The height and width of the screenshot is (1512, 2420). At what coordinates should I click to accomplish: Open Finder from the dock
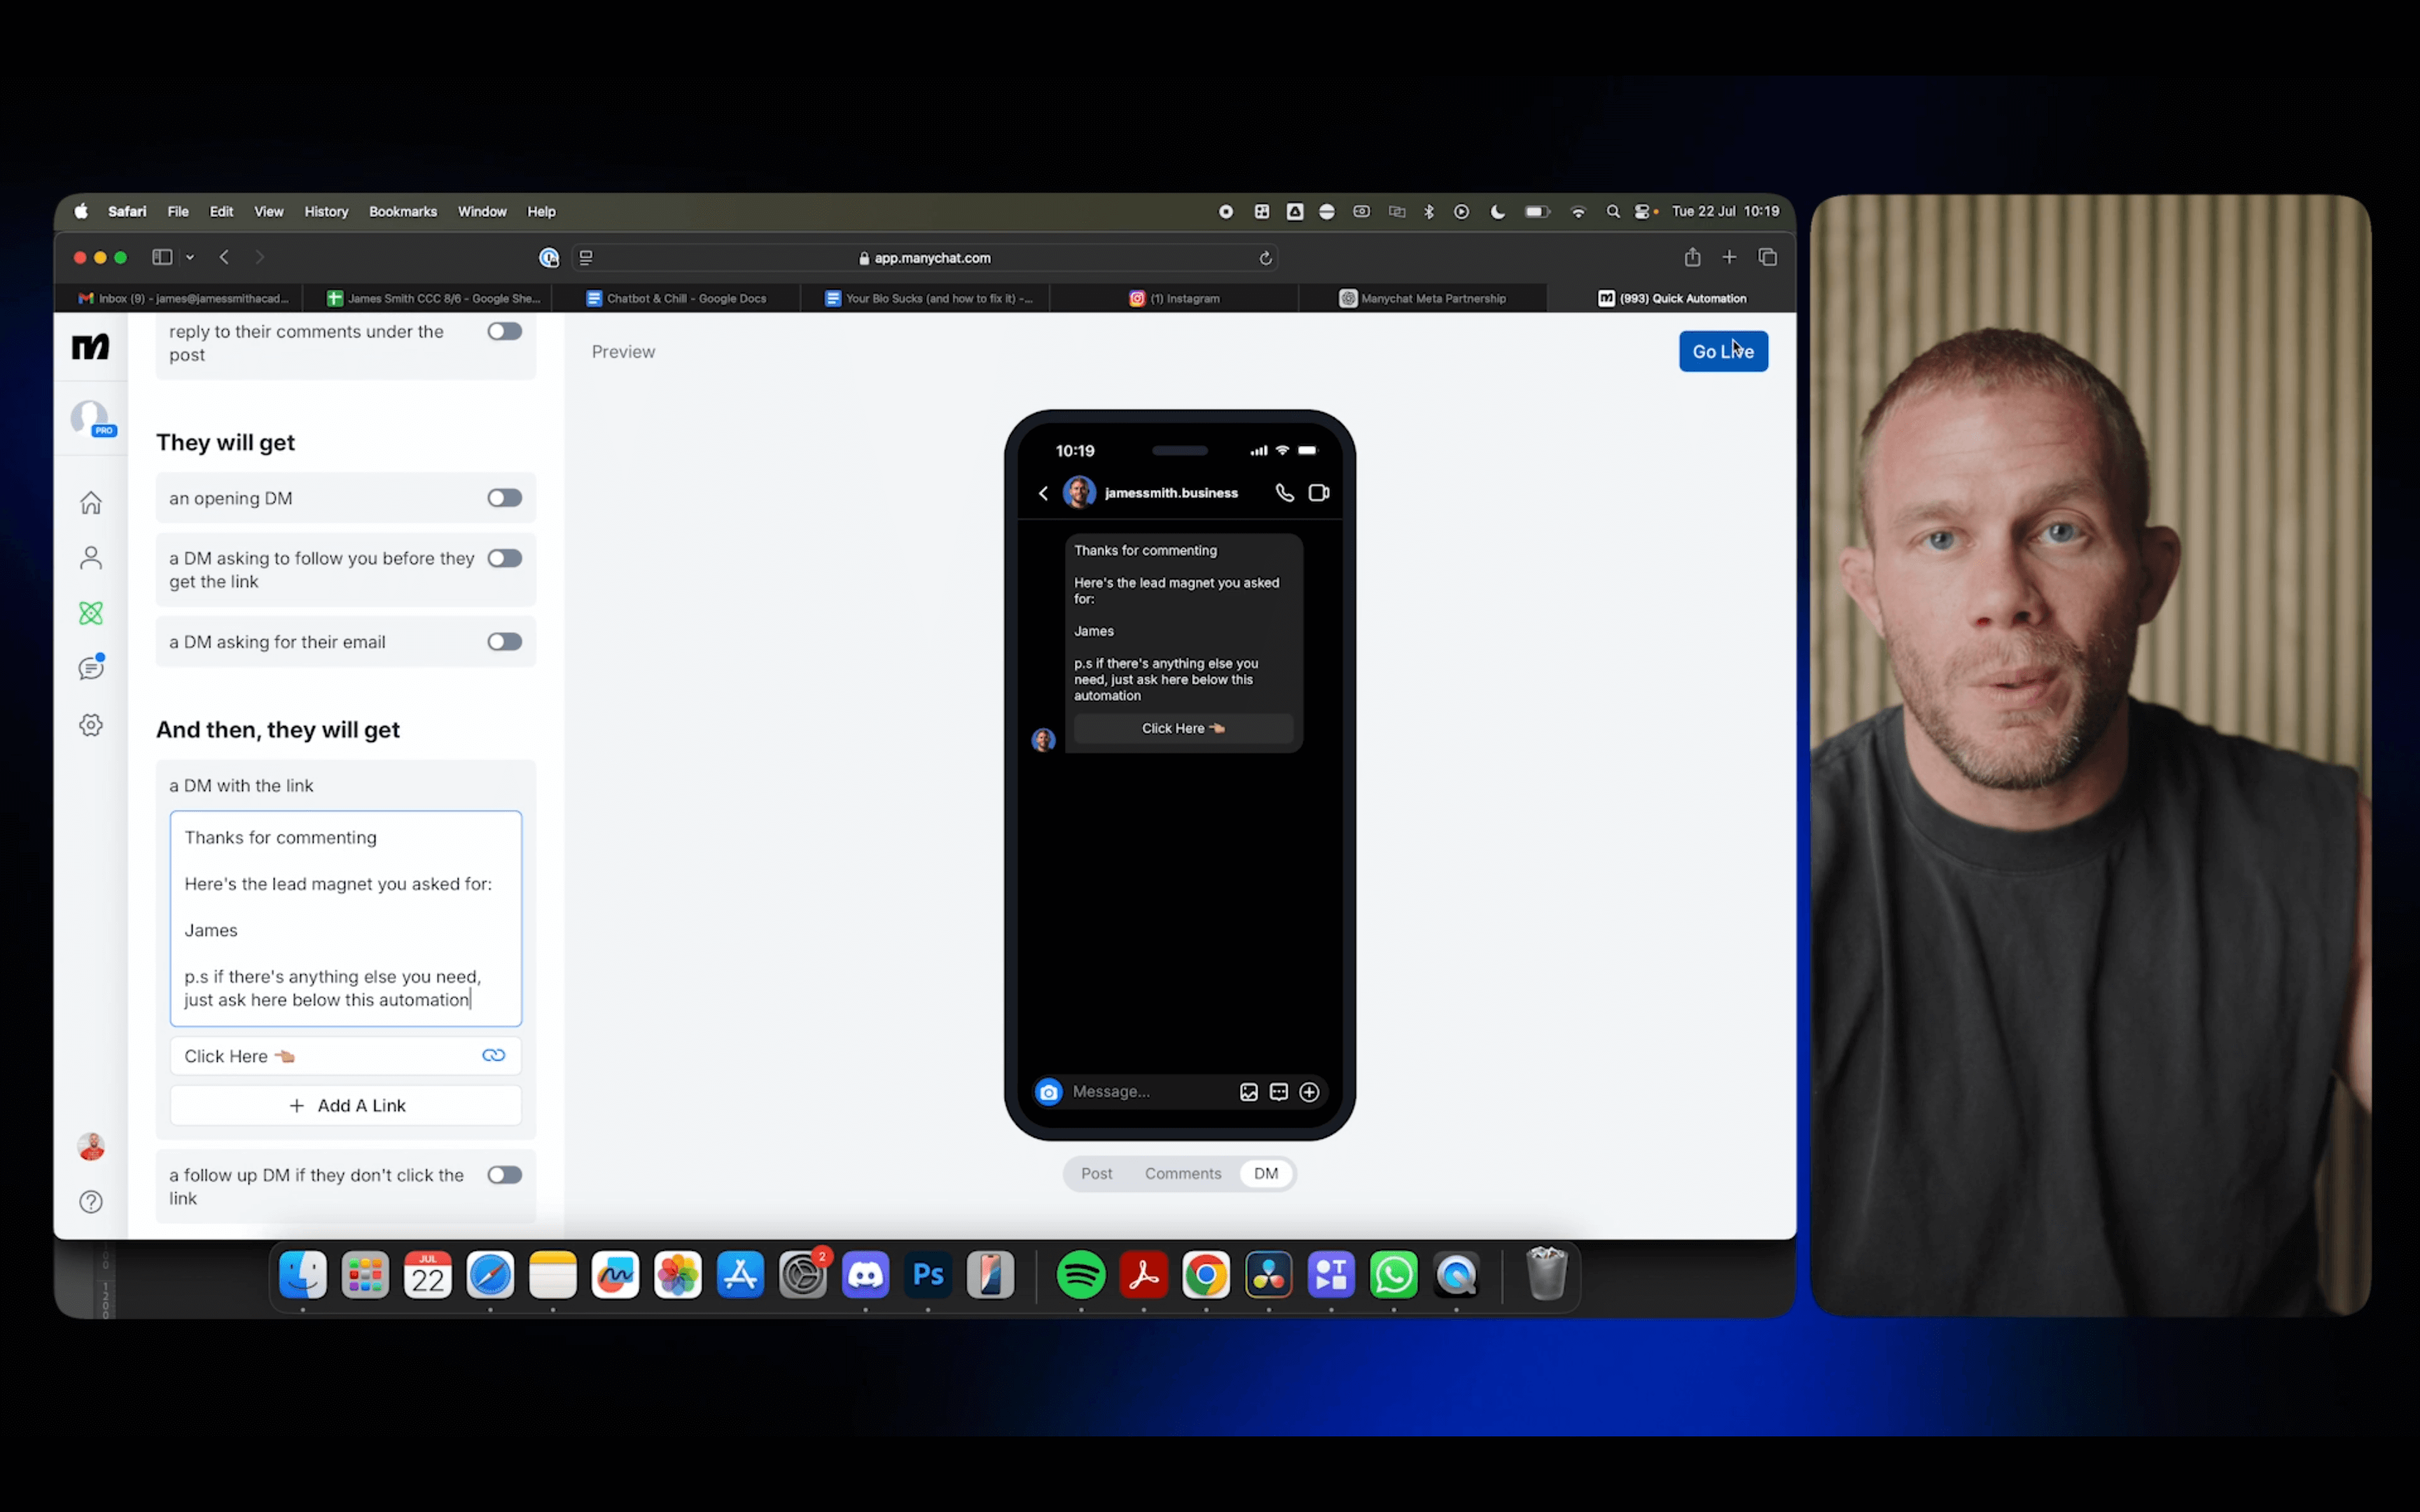302,1275
